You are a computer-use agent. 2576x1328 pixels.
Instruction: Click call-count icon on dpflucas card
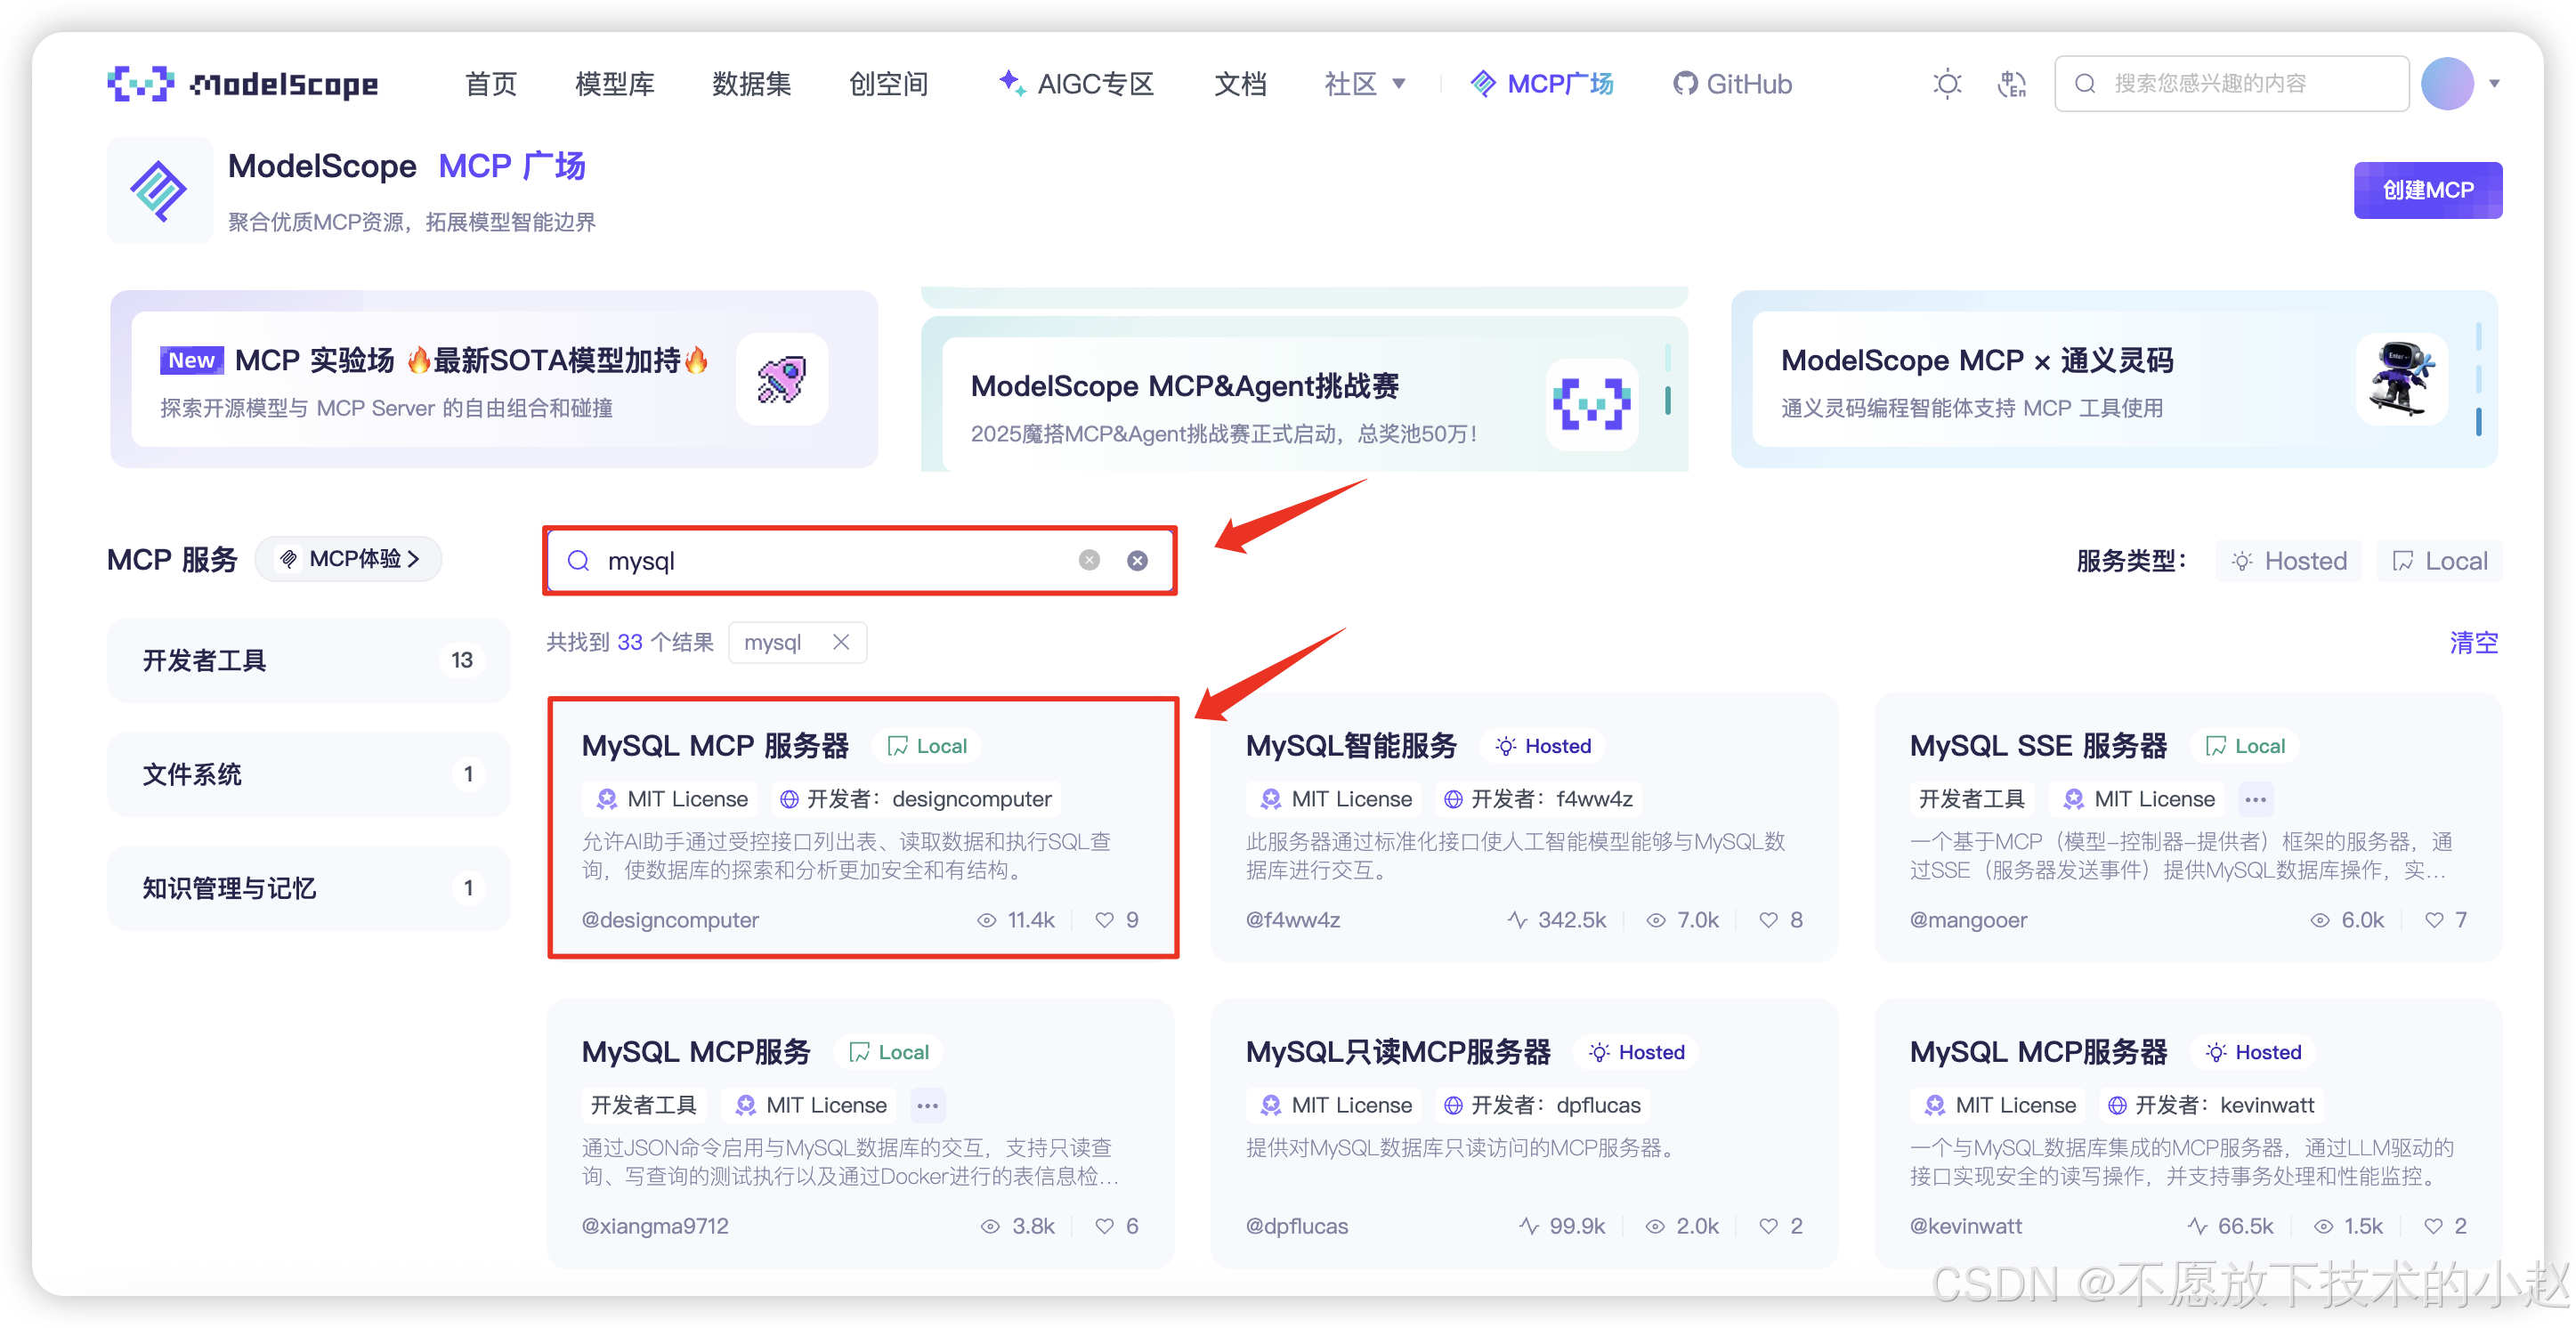pos(1528,1226)
